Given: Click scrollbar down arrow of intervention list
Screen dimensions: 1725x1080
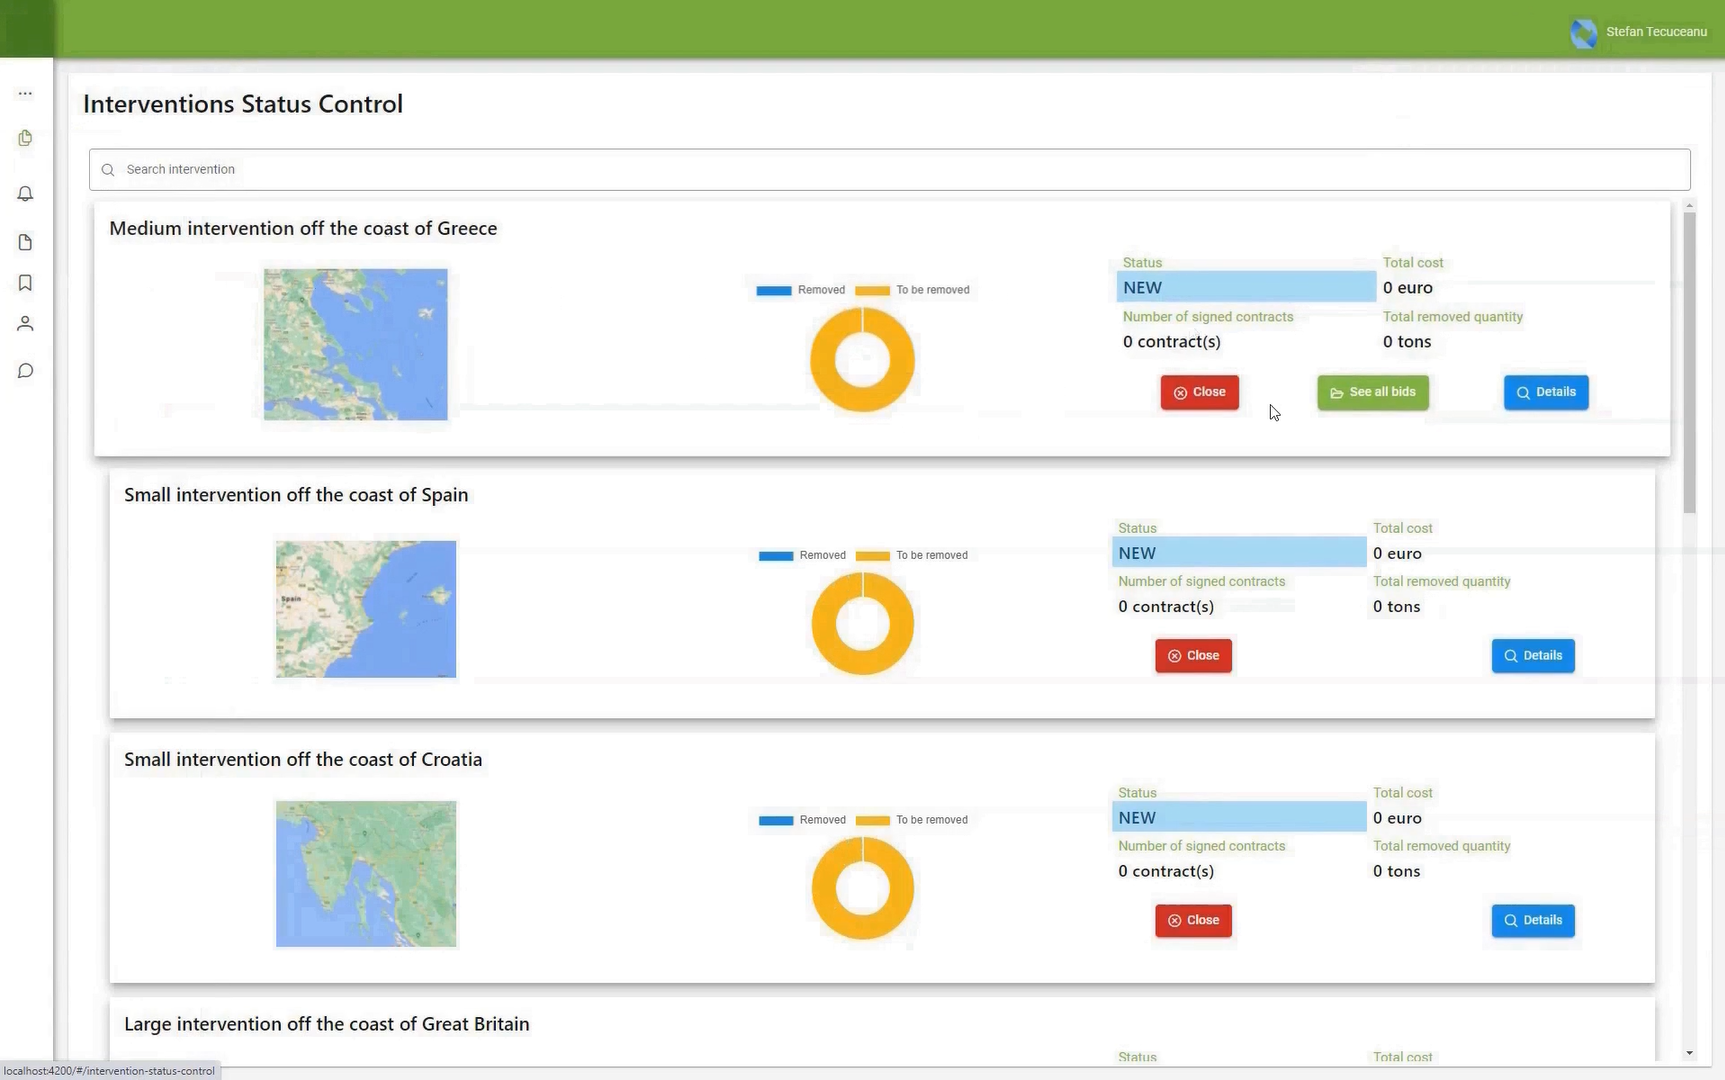Looking at the screenshot, I should click(1689, 1053).
